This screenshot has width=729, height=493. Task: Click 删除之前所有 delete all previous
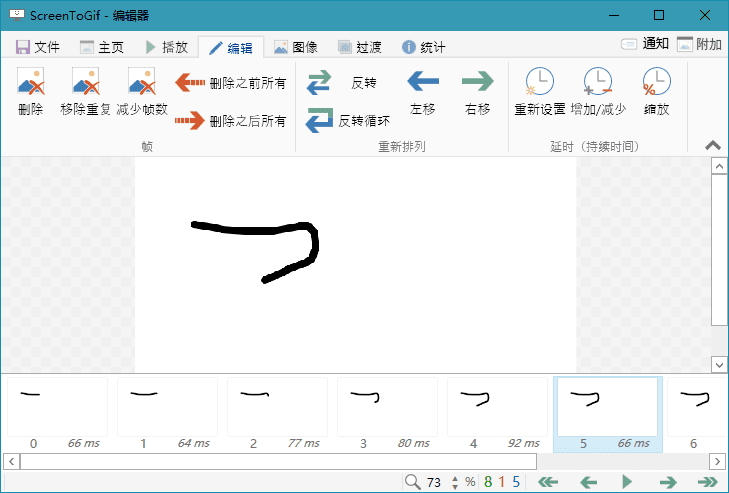231,83
